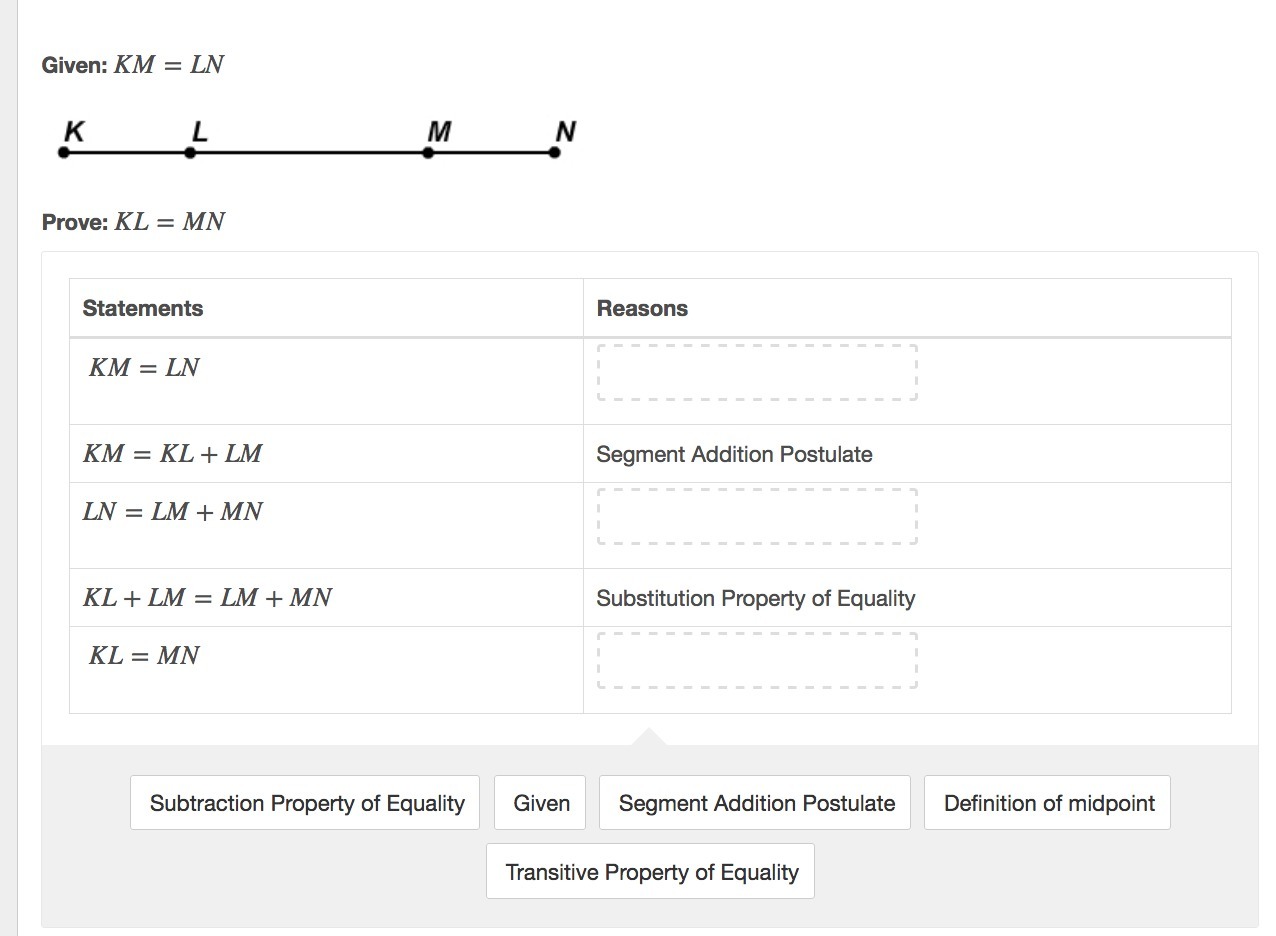Select the Subtraction Property of Equality tile
The width and height of the screenshot is (1276, 936).
305,803
